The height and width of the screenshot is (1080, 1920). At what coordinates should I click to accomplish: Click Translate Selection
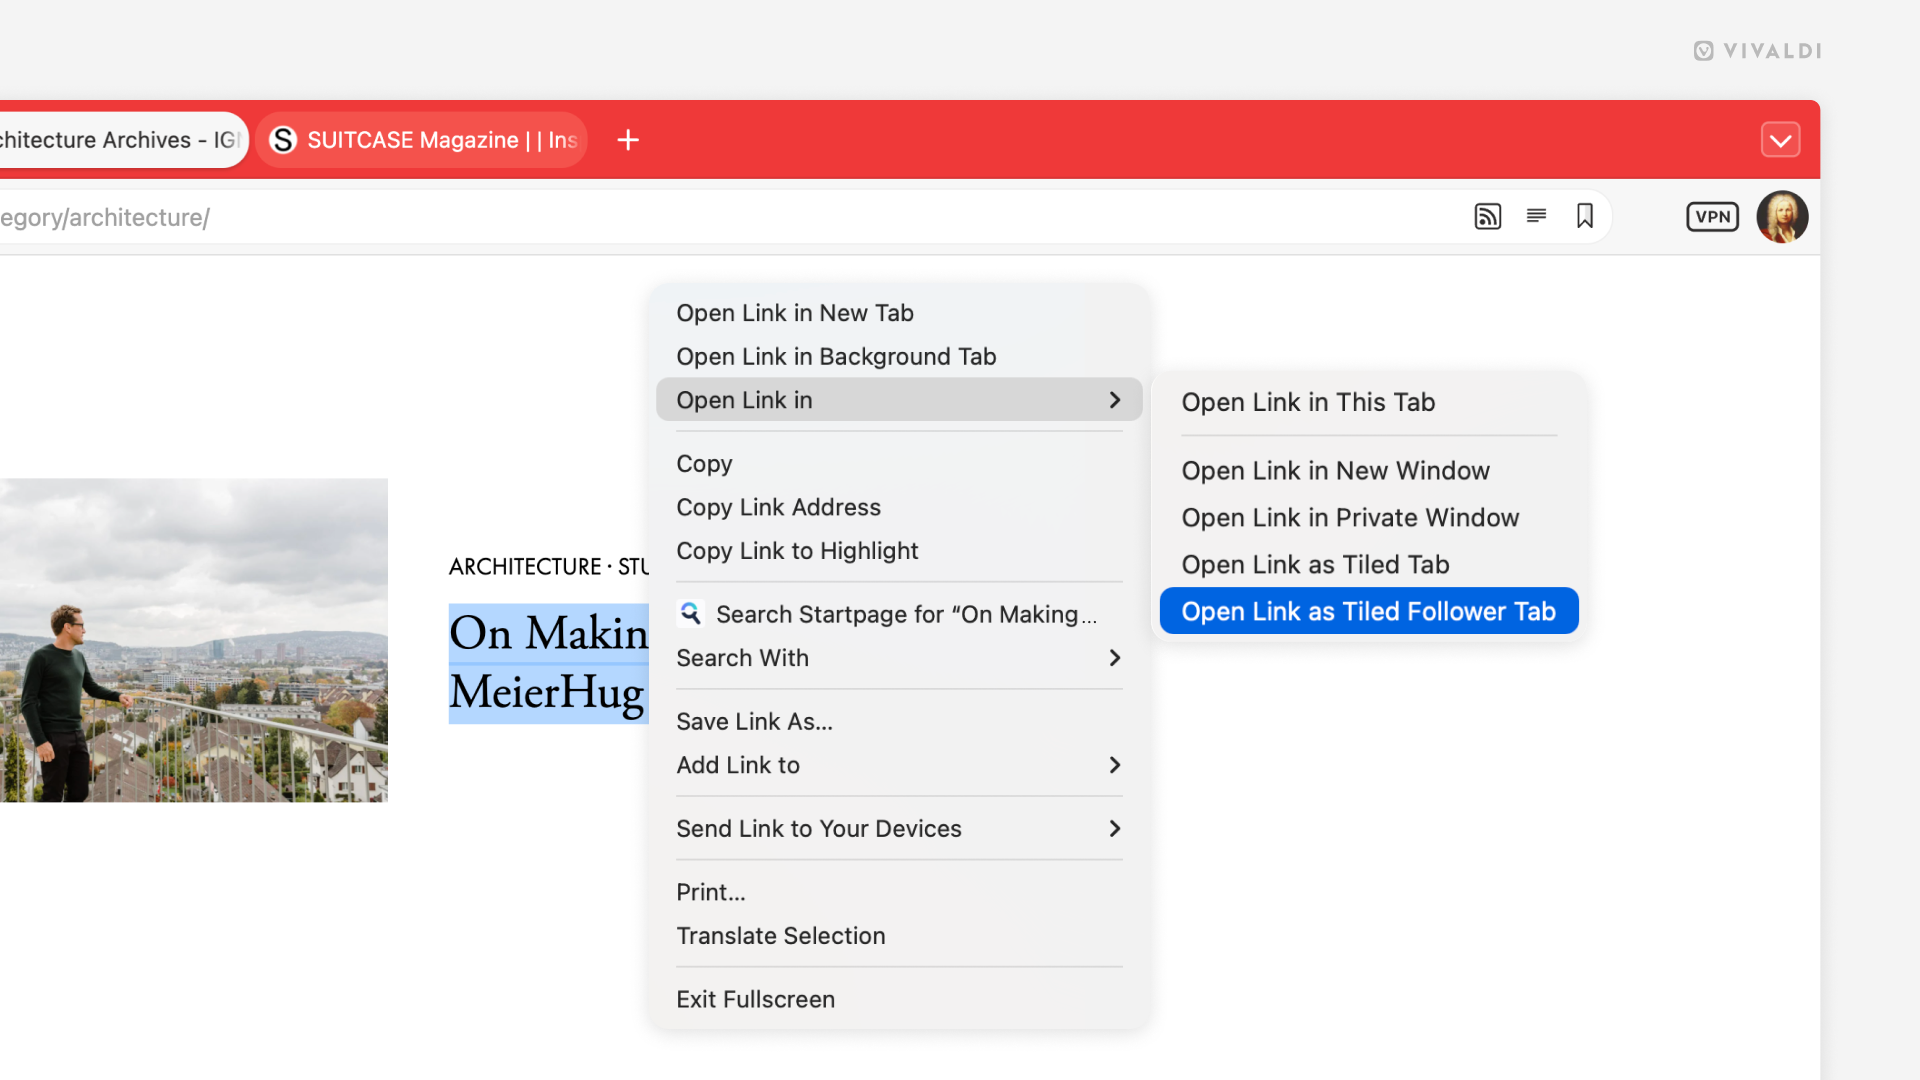tap(781, 935)
